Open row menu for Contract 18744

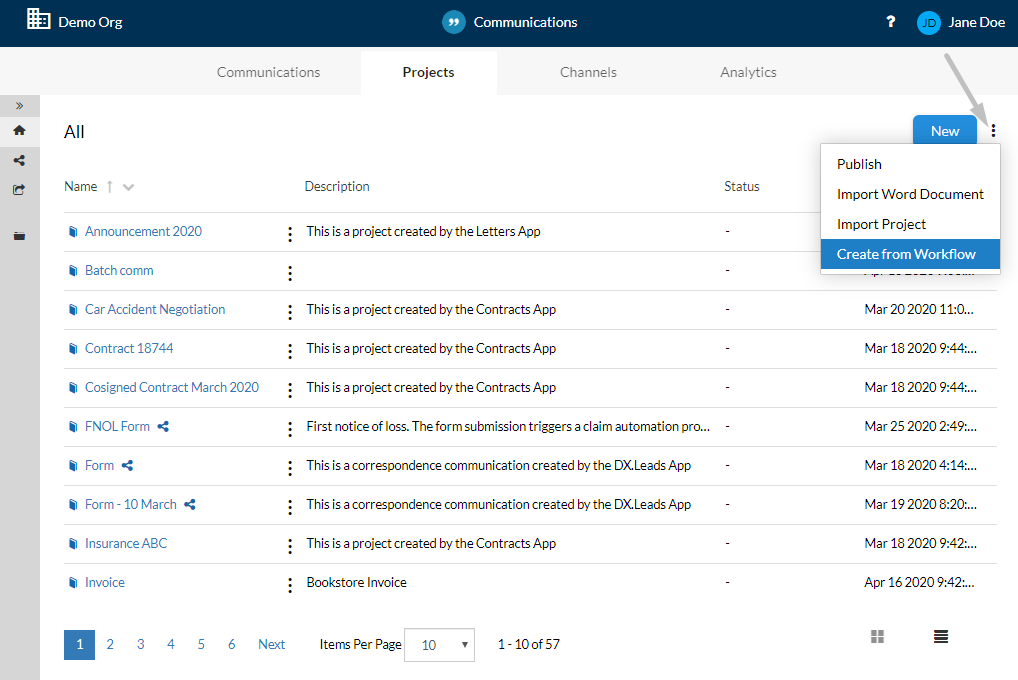click(290, 351)
